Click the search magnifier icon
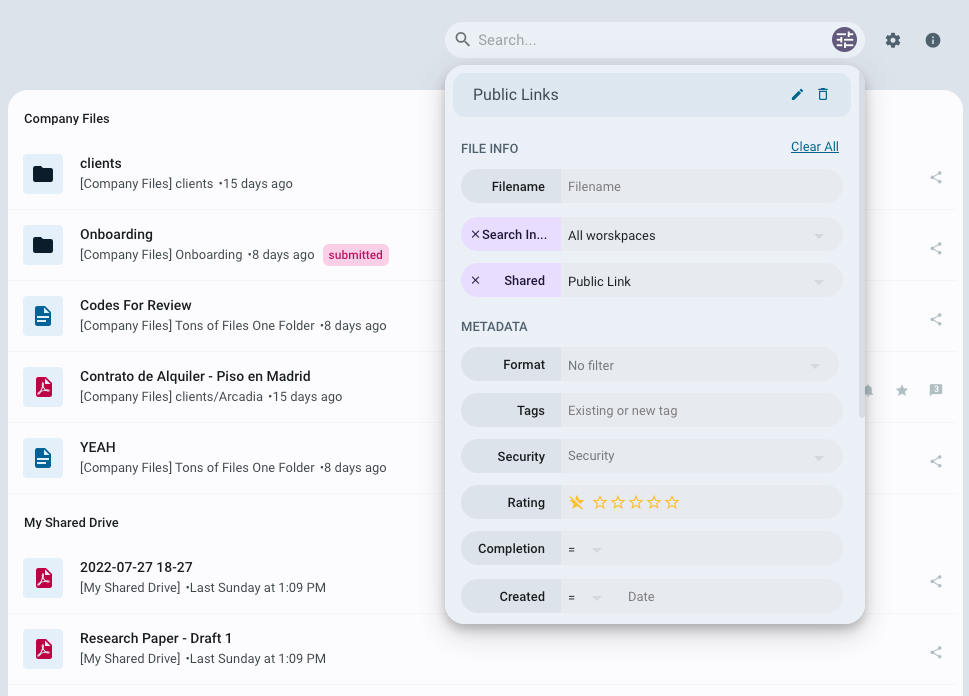Screen dimensions: 969x696 pos(462,40)
